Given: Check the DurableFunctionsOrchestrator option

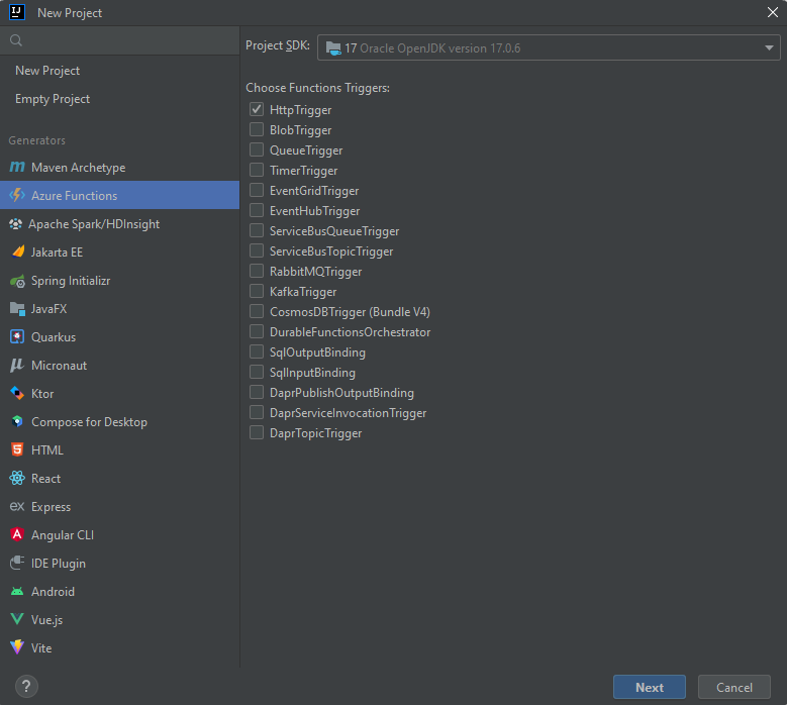Looking at the screenshot, I should click(x=256, y=332).
